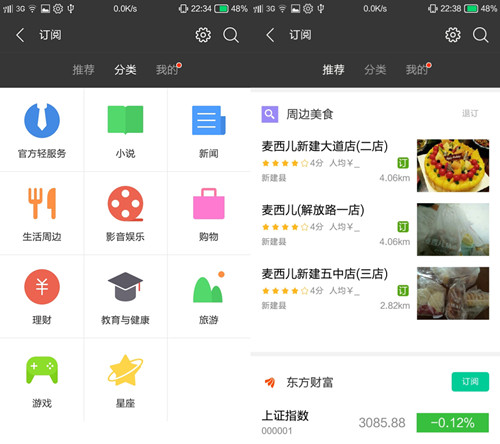Open 麦西儿新建大道店(二店) listing title
500x444 pixels.
tap(325, 146)
